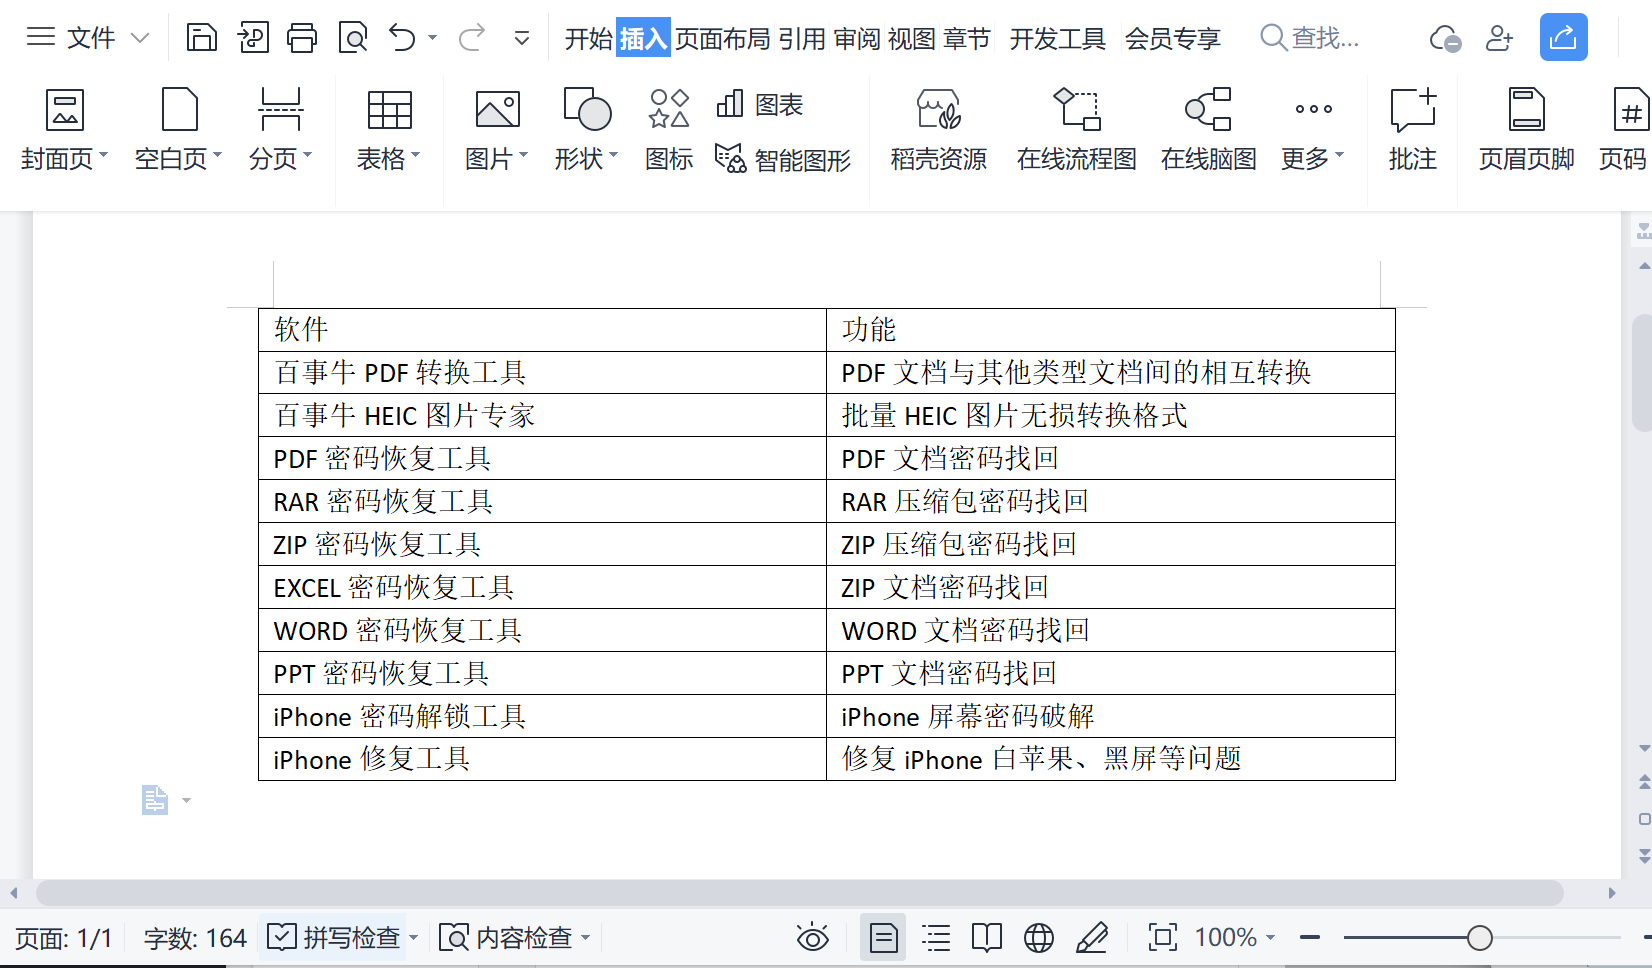
Task: Click the Save icon in quick toolbar
Action: pyautogui.click(x=202, y=38)
